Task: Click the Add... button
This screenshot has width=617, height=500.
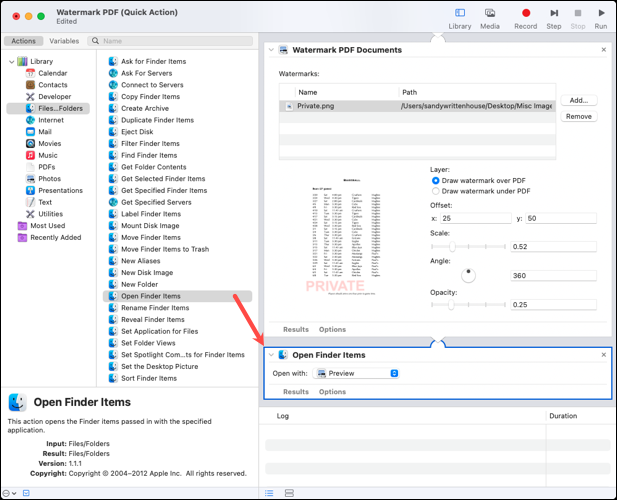Action: pos(578,100)
